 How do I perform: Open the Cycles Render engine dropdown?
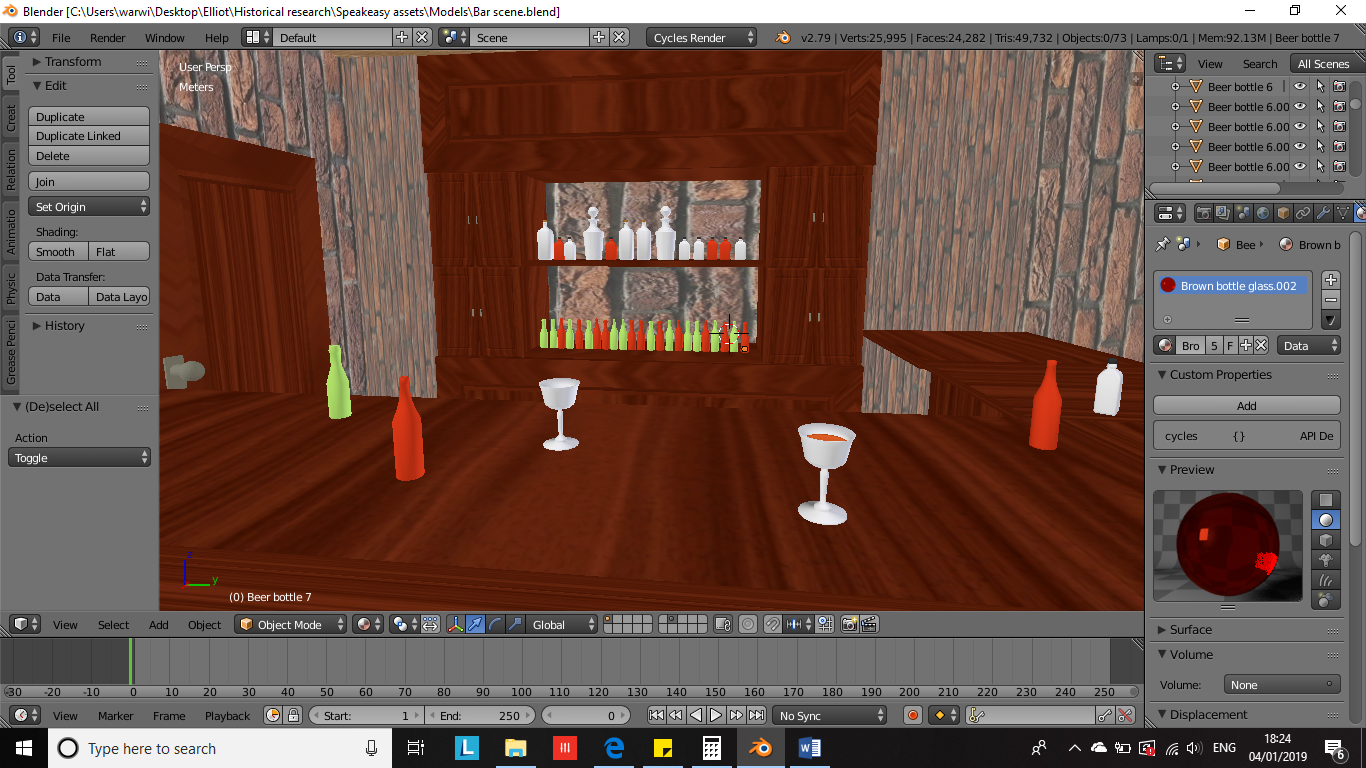[x=702, y=38]
